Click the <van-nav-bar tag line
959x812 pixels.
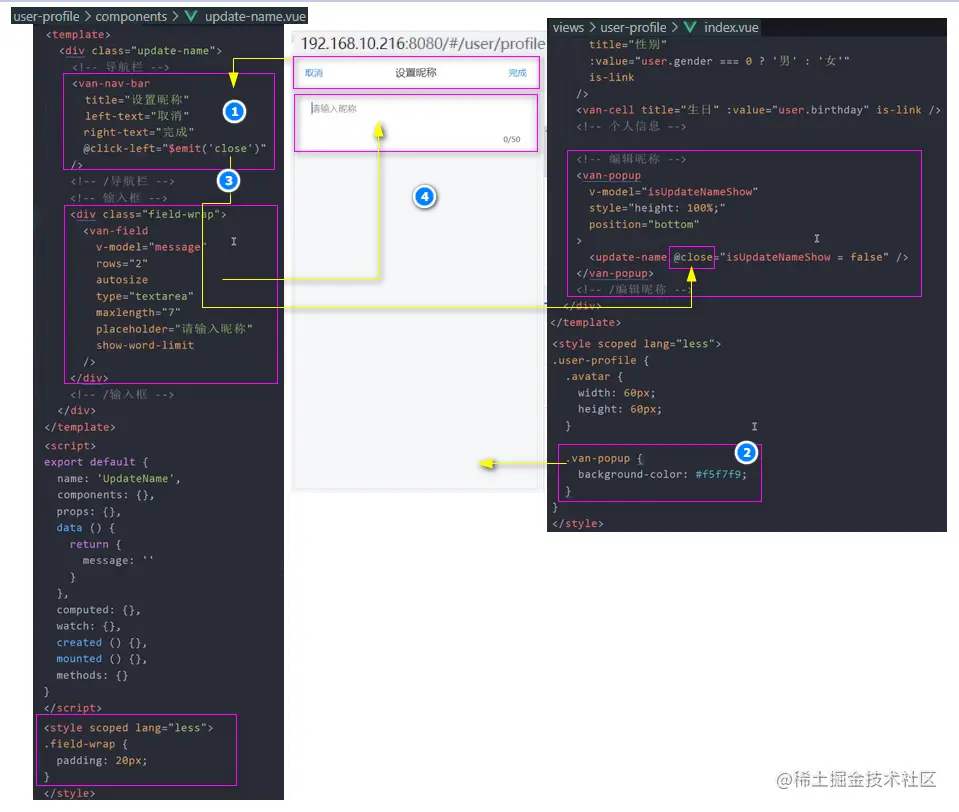coord(111,83)
